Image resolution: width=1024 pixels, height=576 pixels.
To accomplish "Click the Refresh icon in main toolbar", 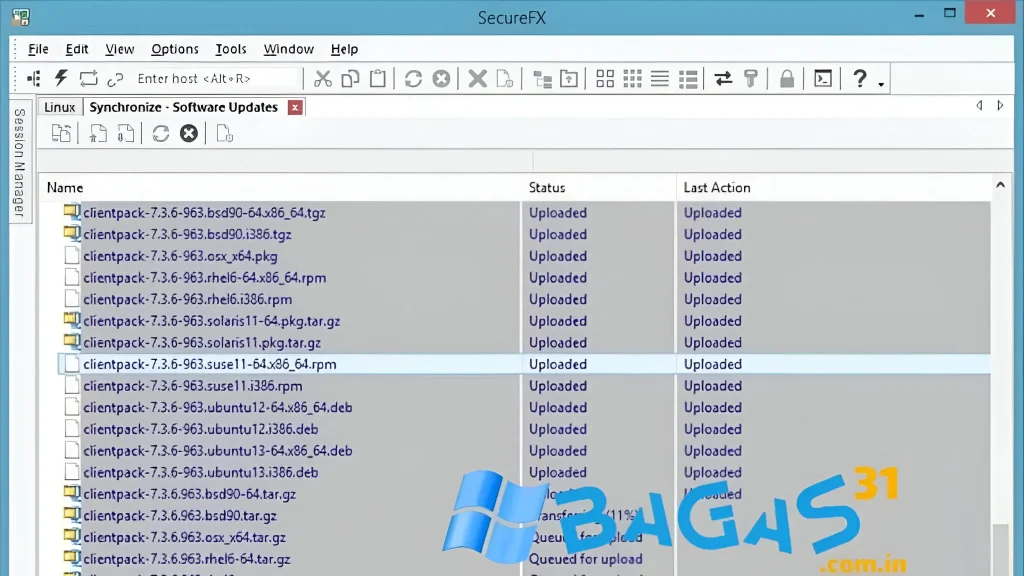I will click(413, 79).
